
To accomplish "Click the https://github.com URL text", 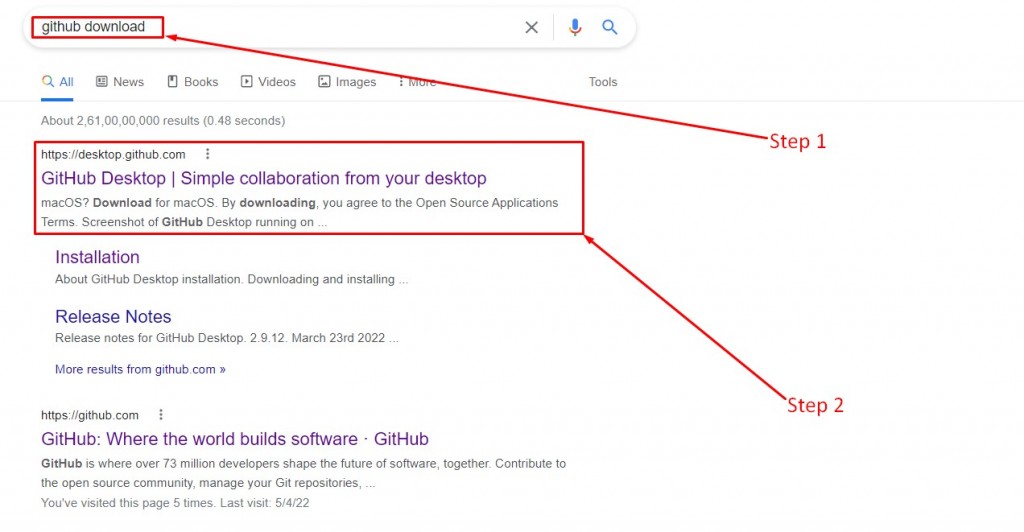I will pos(90,415).
